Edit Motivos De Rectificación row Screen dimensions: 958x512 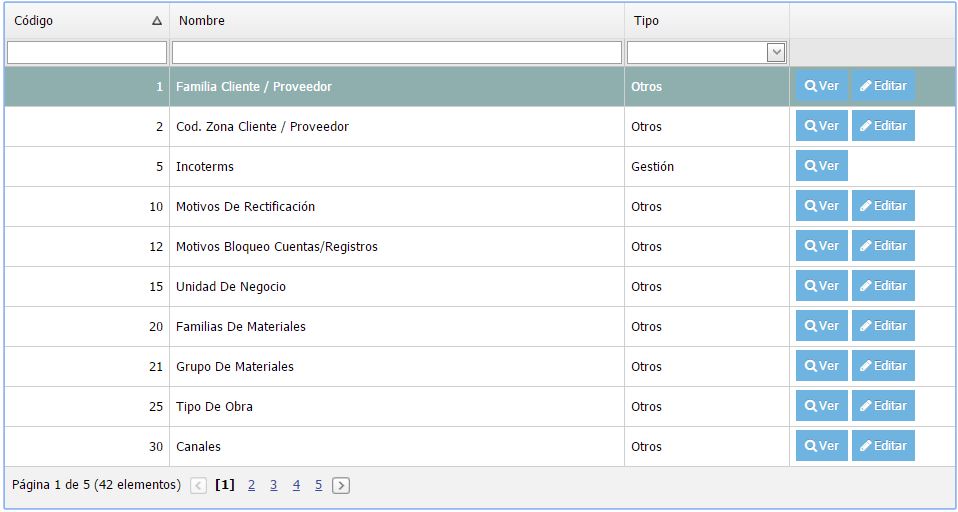883,206
